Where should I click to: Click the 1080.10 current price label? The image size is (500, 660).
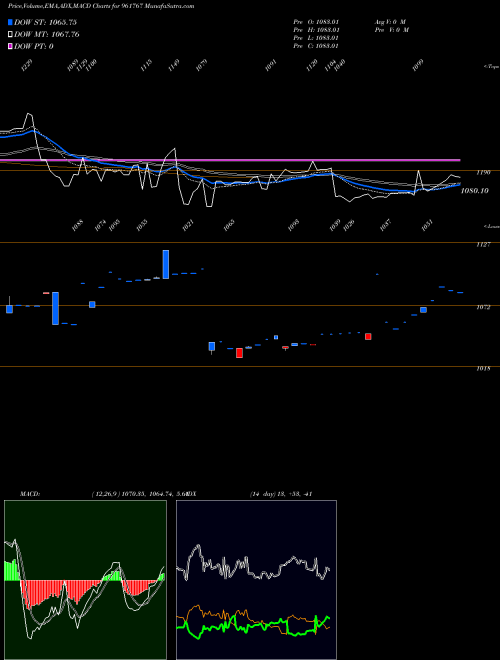point(475,191)
